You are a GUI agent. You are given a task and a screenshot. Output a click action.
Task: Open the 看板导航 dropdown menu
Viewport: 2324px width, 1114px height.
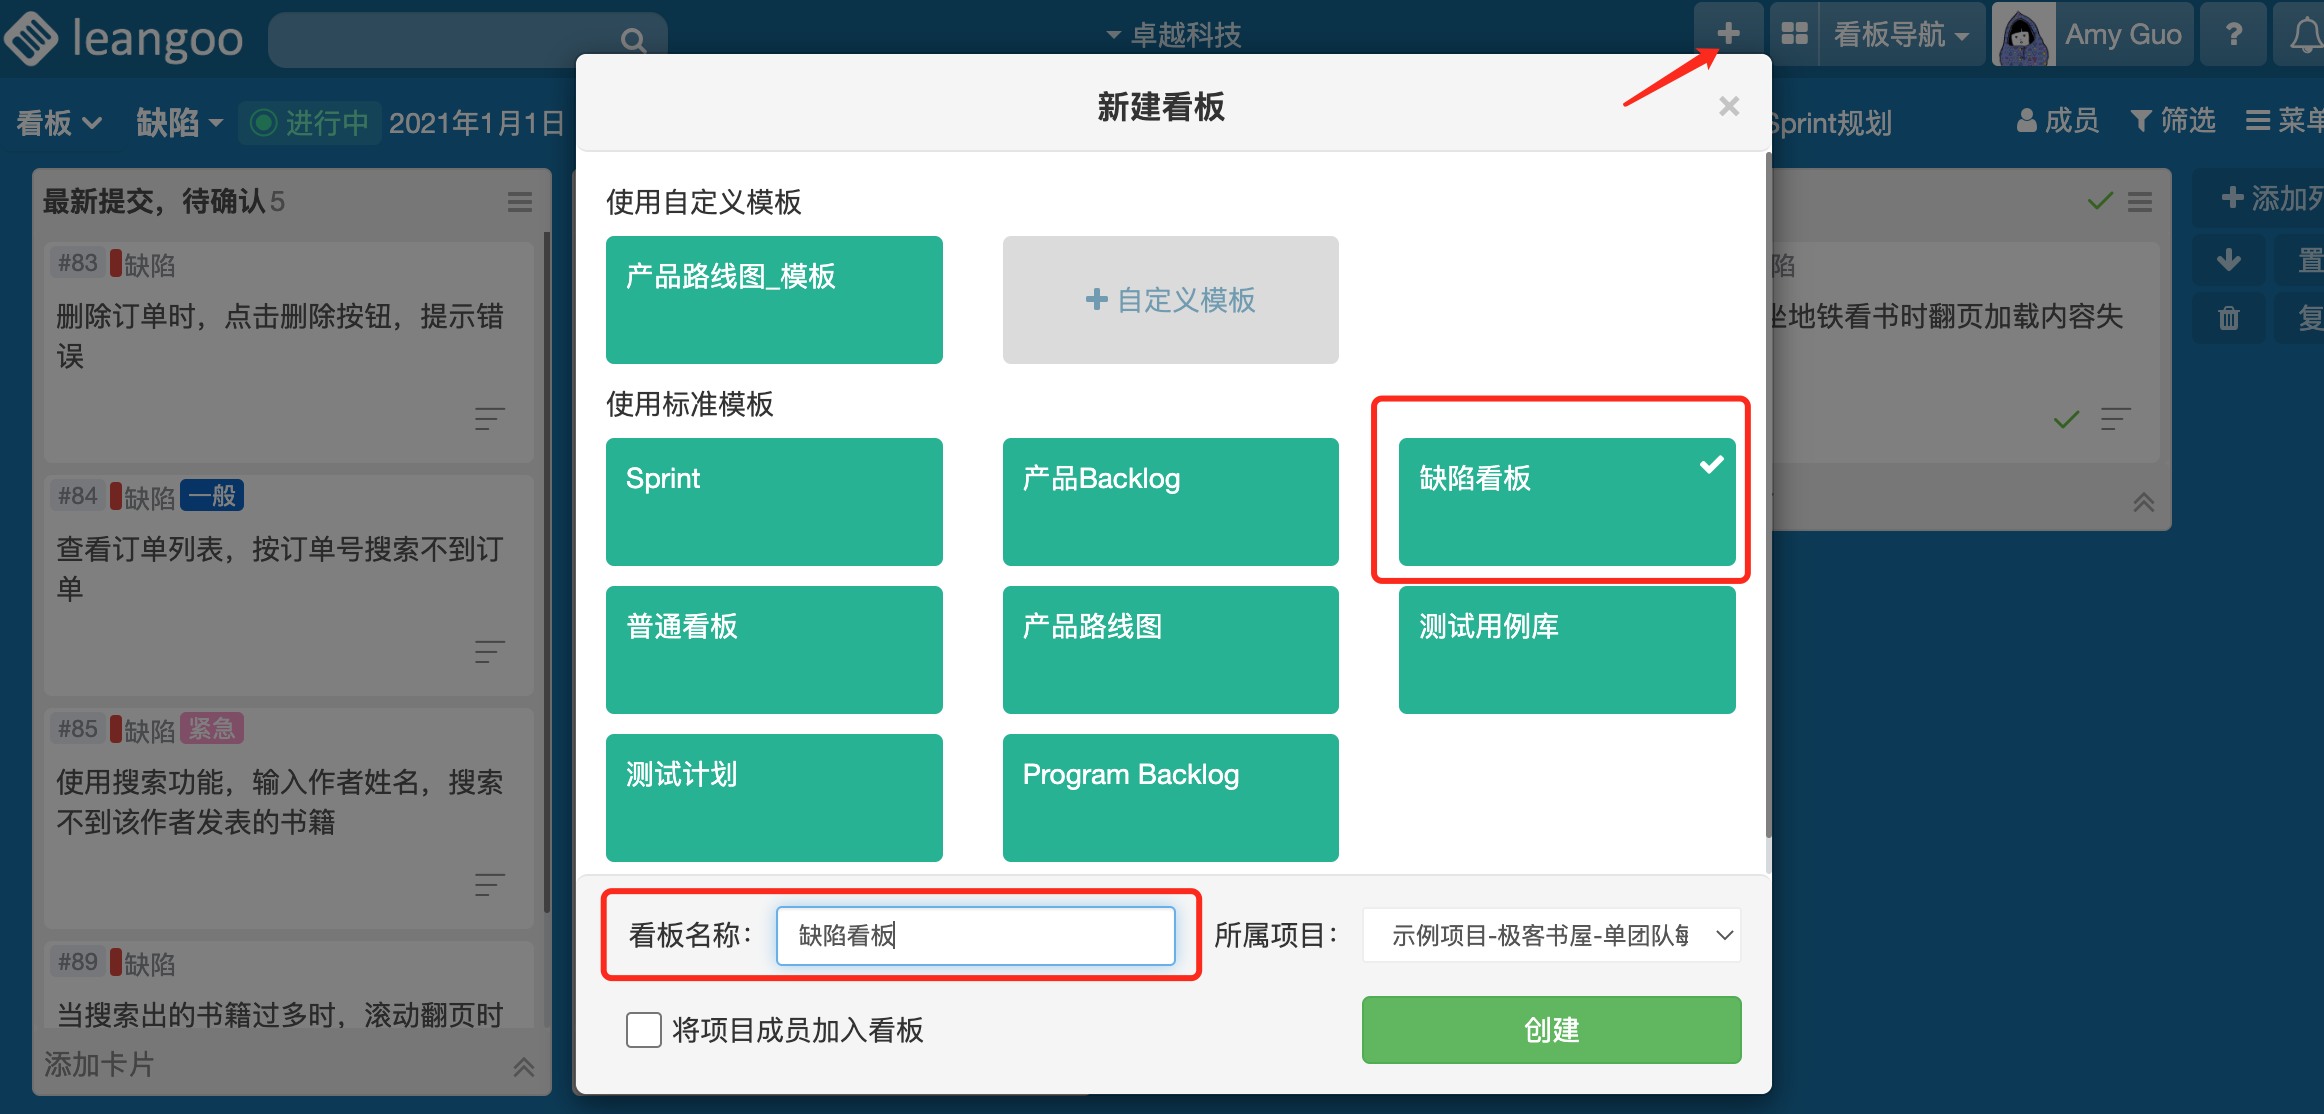click(x=1900, y=34)
